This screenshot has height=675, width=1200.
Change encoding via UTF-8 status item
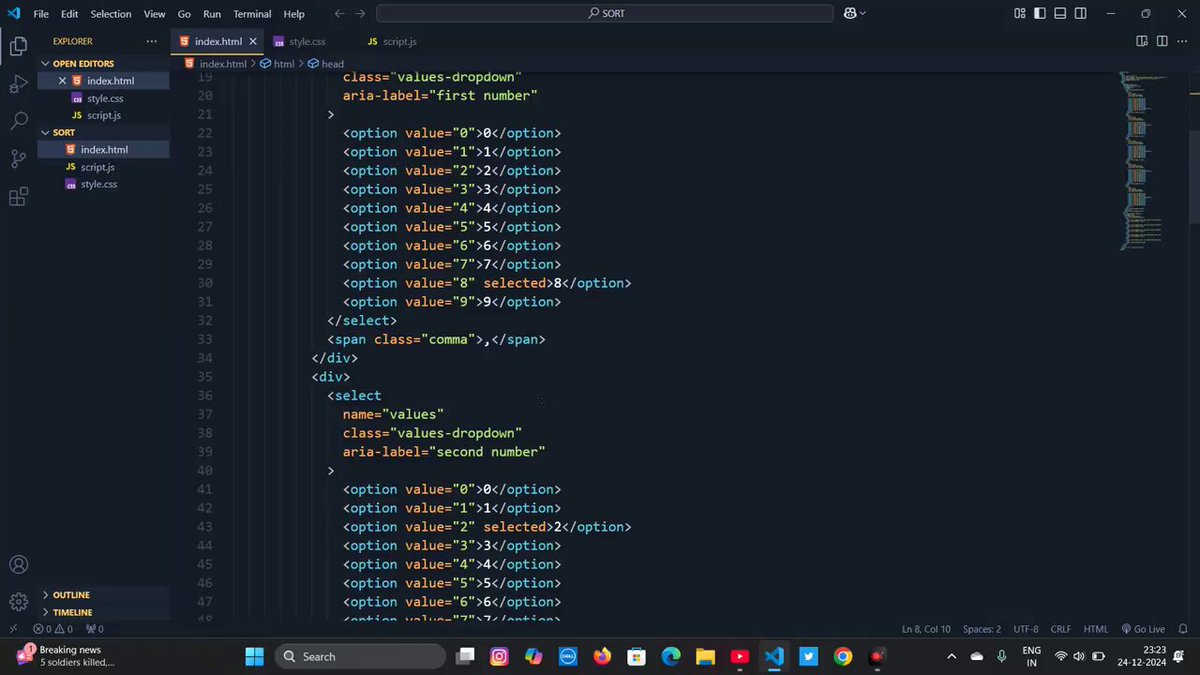coord(1026,629)
